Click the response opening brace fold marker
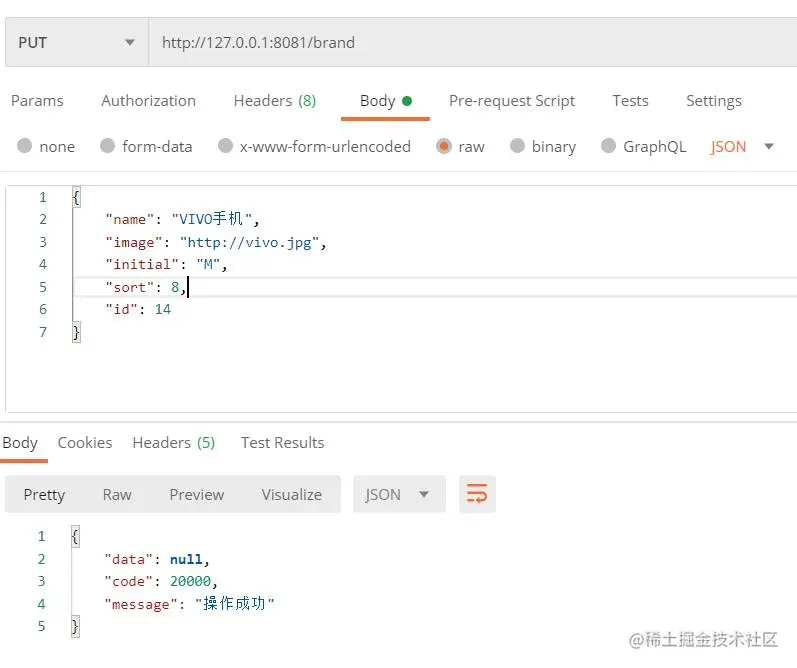797x668 pixels. tap(75, 536)
